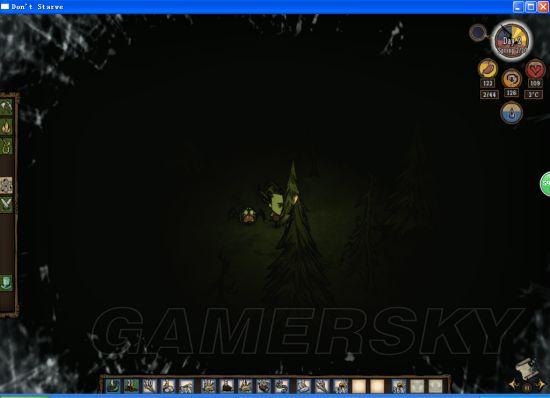Click the hunger stomach meter

(488, 68)
